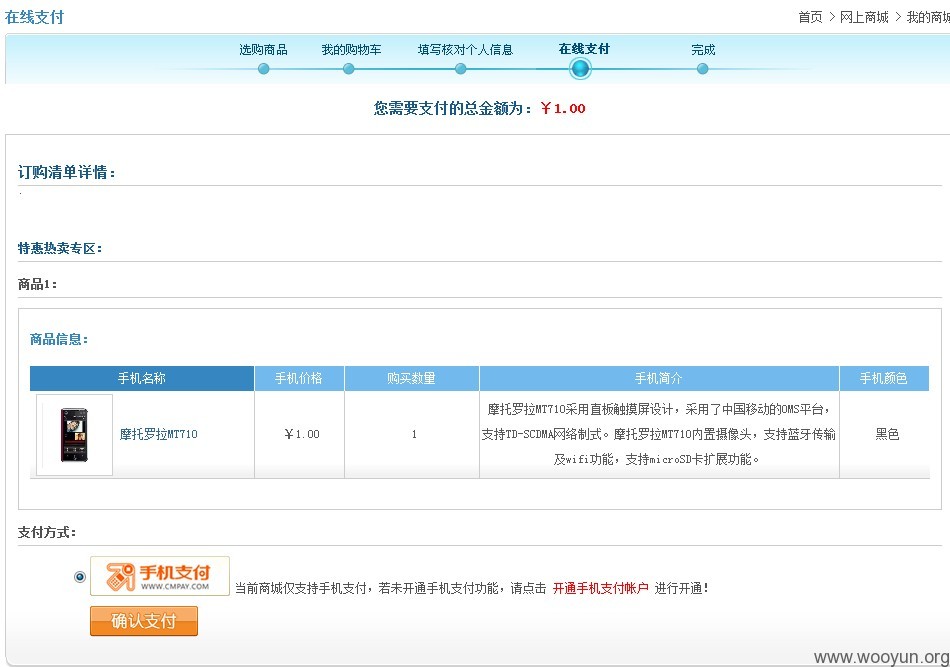Click the 手机简介 column header
The width and height of the screenshot is (950, 667).
coord(659,379)
